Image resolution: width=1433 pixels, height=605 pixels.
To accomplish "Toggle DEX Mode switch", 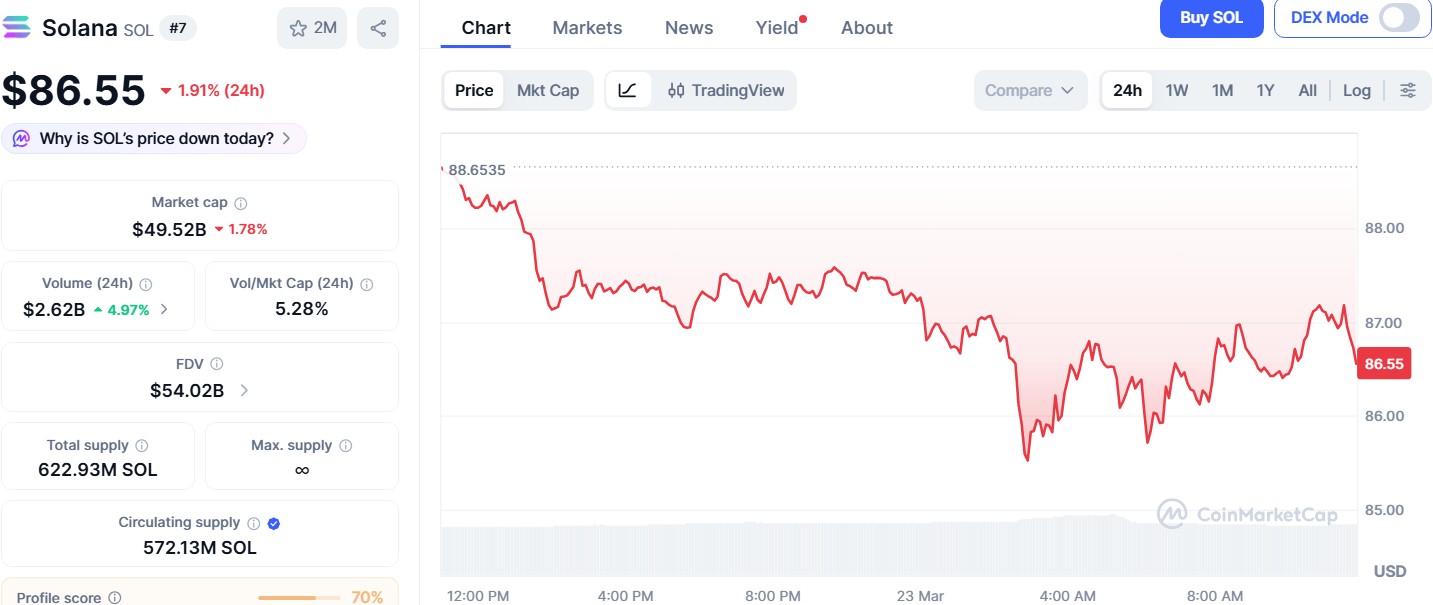I will click(1398, 18).
